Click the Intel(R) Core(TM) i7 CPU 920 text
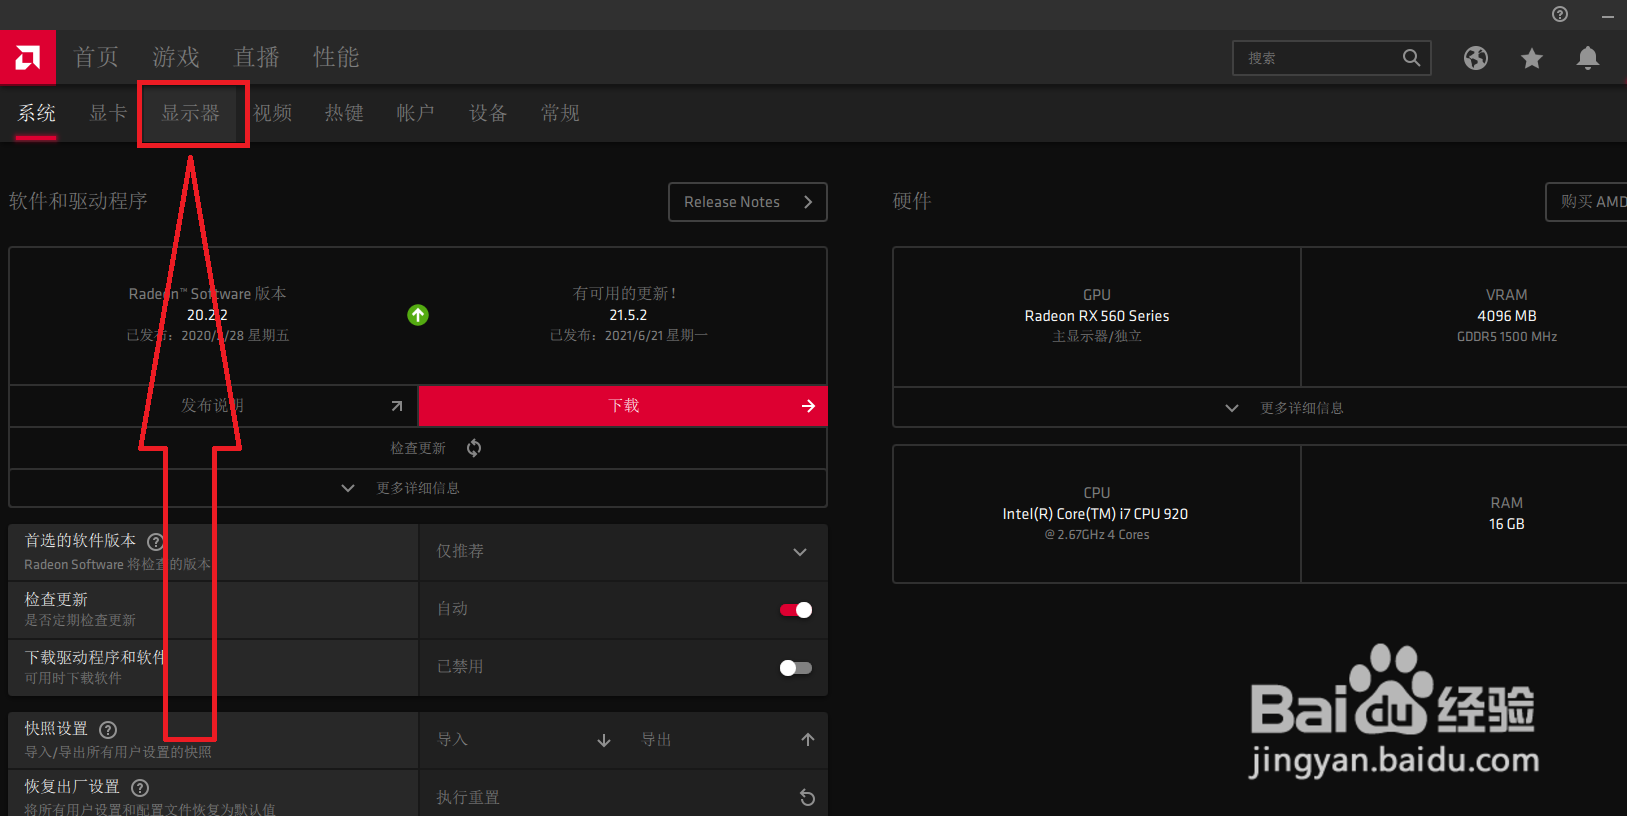Screen dimensions: 1627x816 pyautogui.click(x=1096, y=514)
